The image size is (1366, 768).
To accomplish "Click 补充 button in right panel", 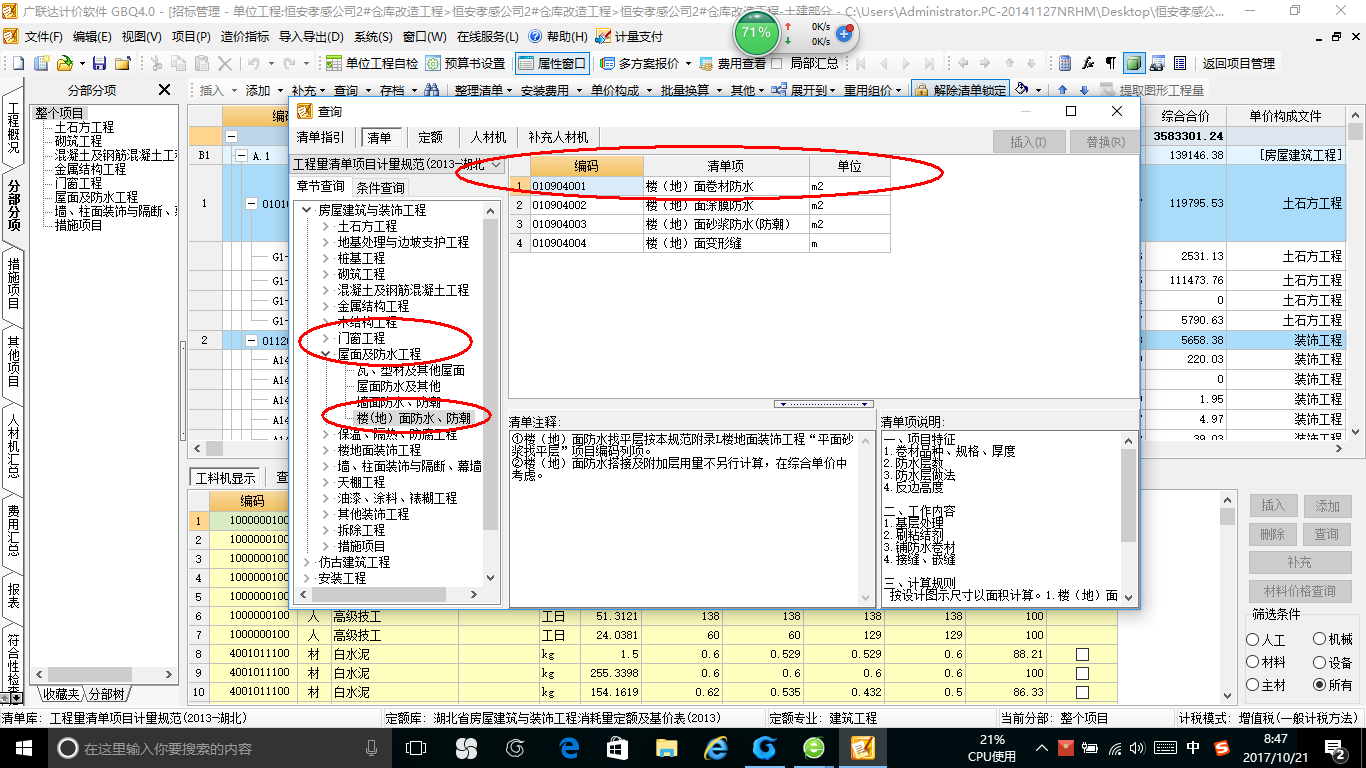I will (1299, 562).
